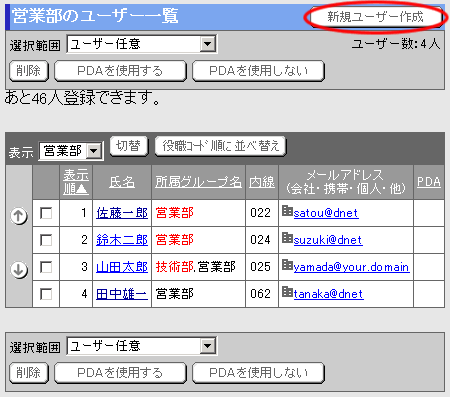
Task: Click company mail icon beside yamada@your.domain
Action: (x=287, y=265)
